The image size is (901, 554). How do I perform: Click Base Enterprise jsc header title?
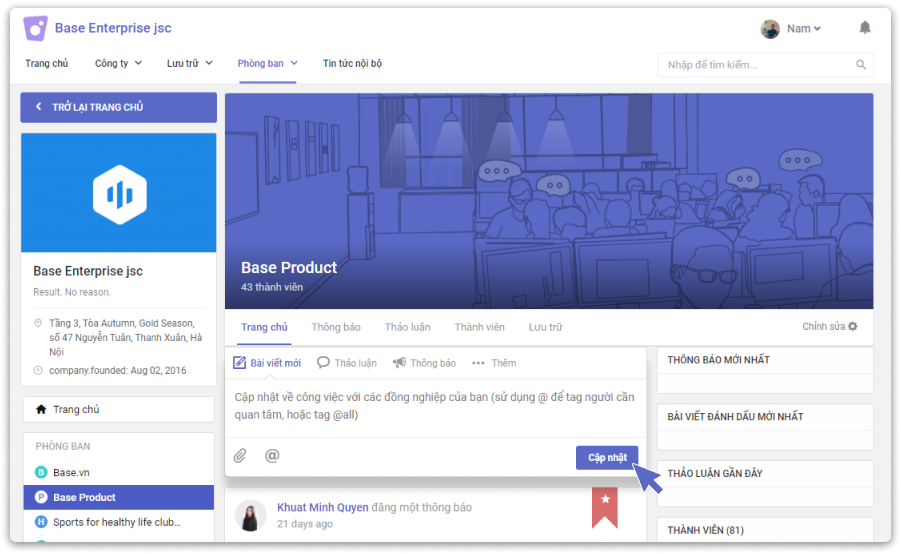point(113,28)
